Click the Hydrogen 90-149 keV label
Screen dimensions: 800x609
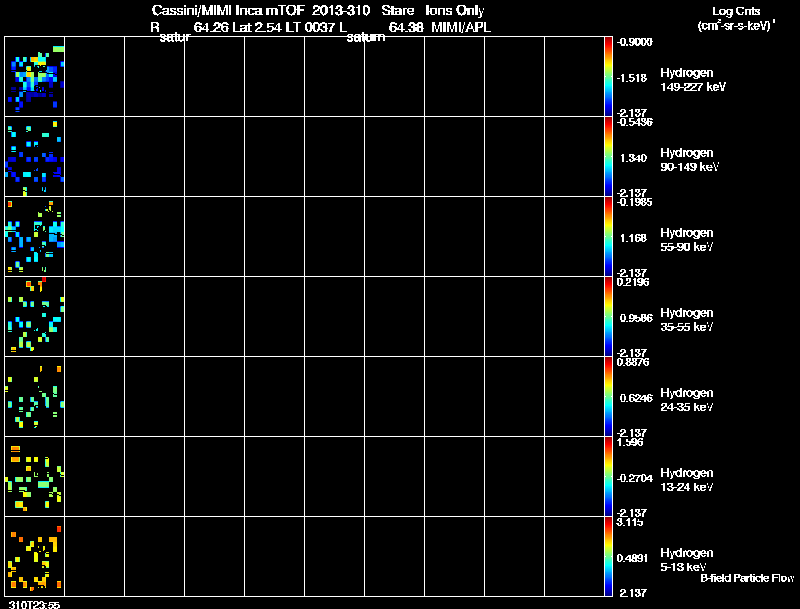click(689, 160)
